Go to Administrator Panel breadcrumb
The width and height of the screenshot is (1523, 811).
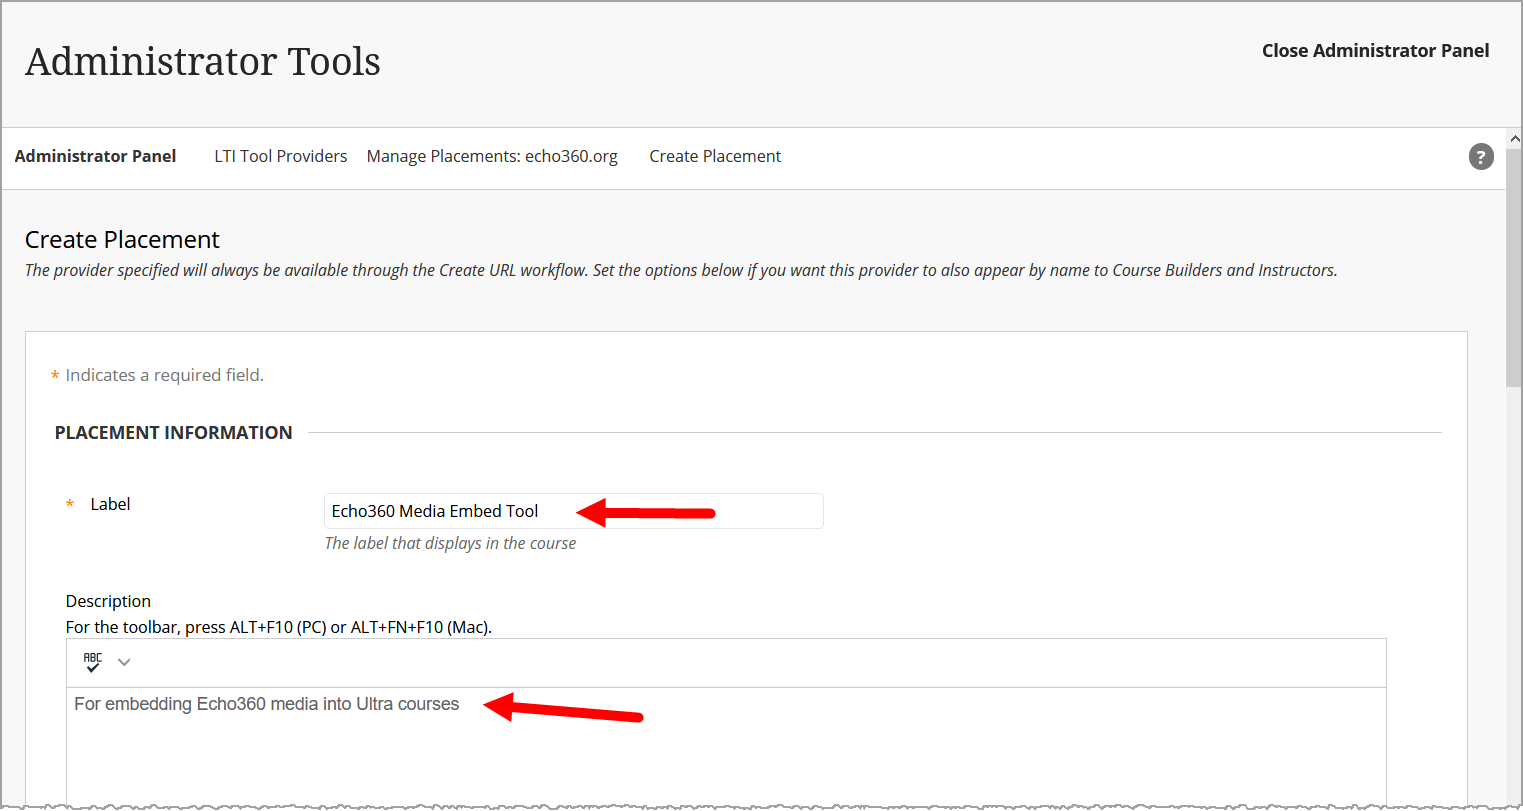95,156
